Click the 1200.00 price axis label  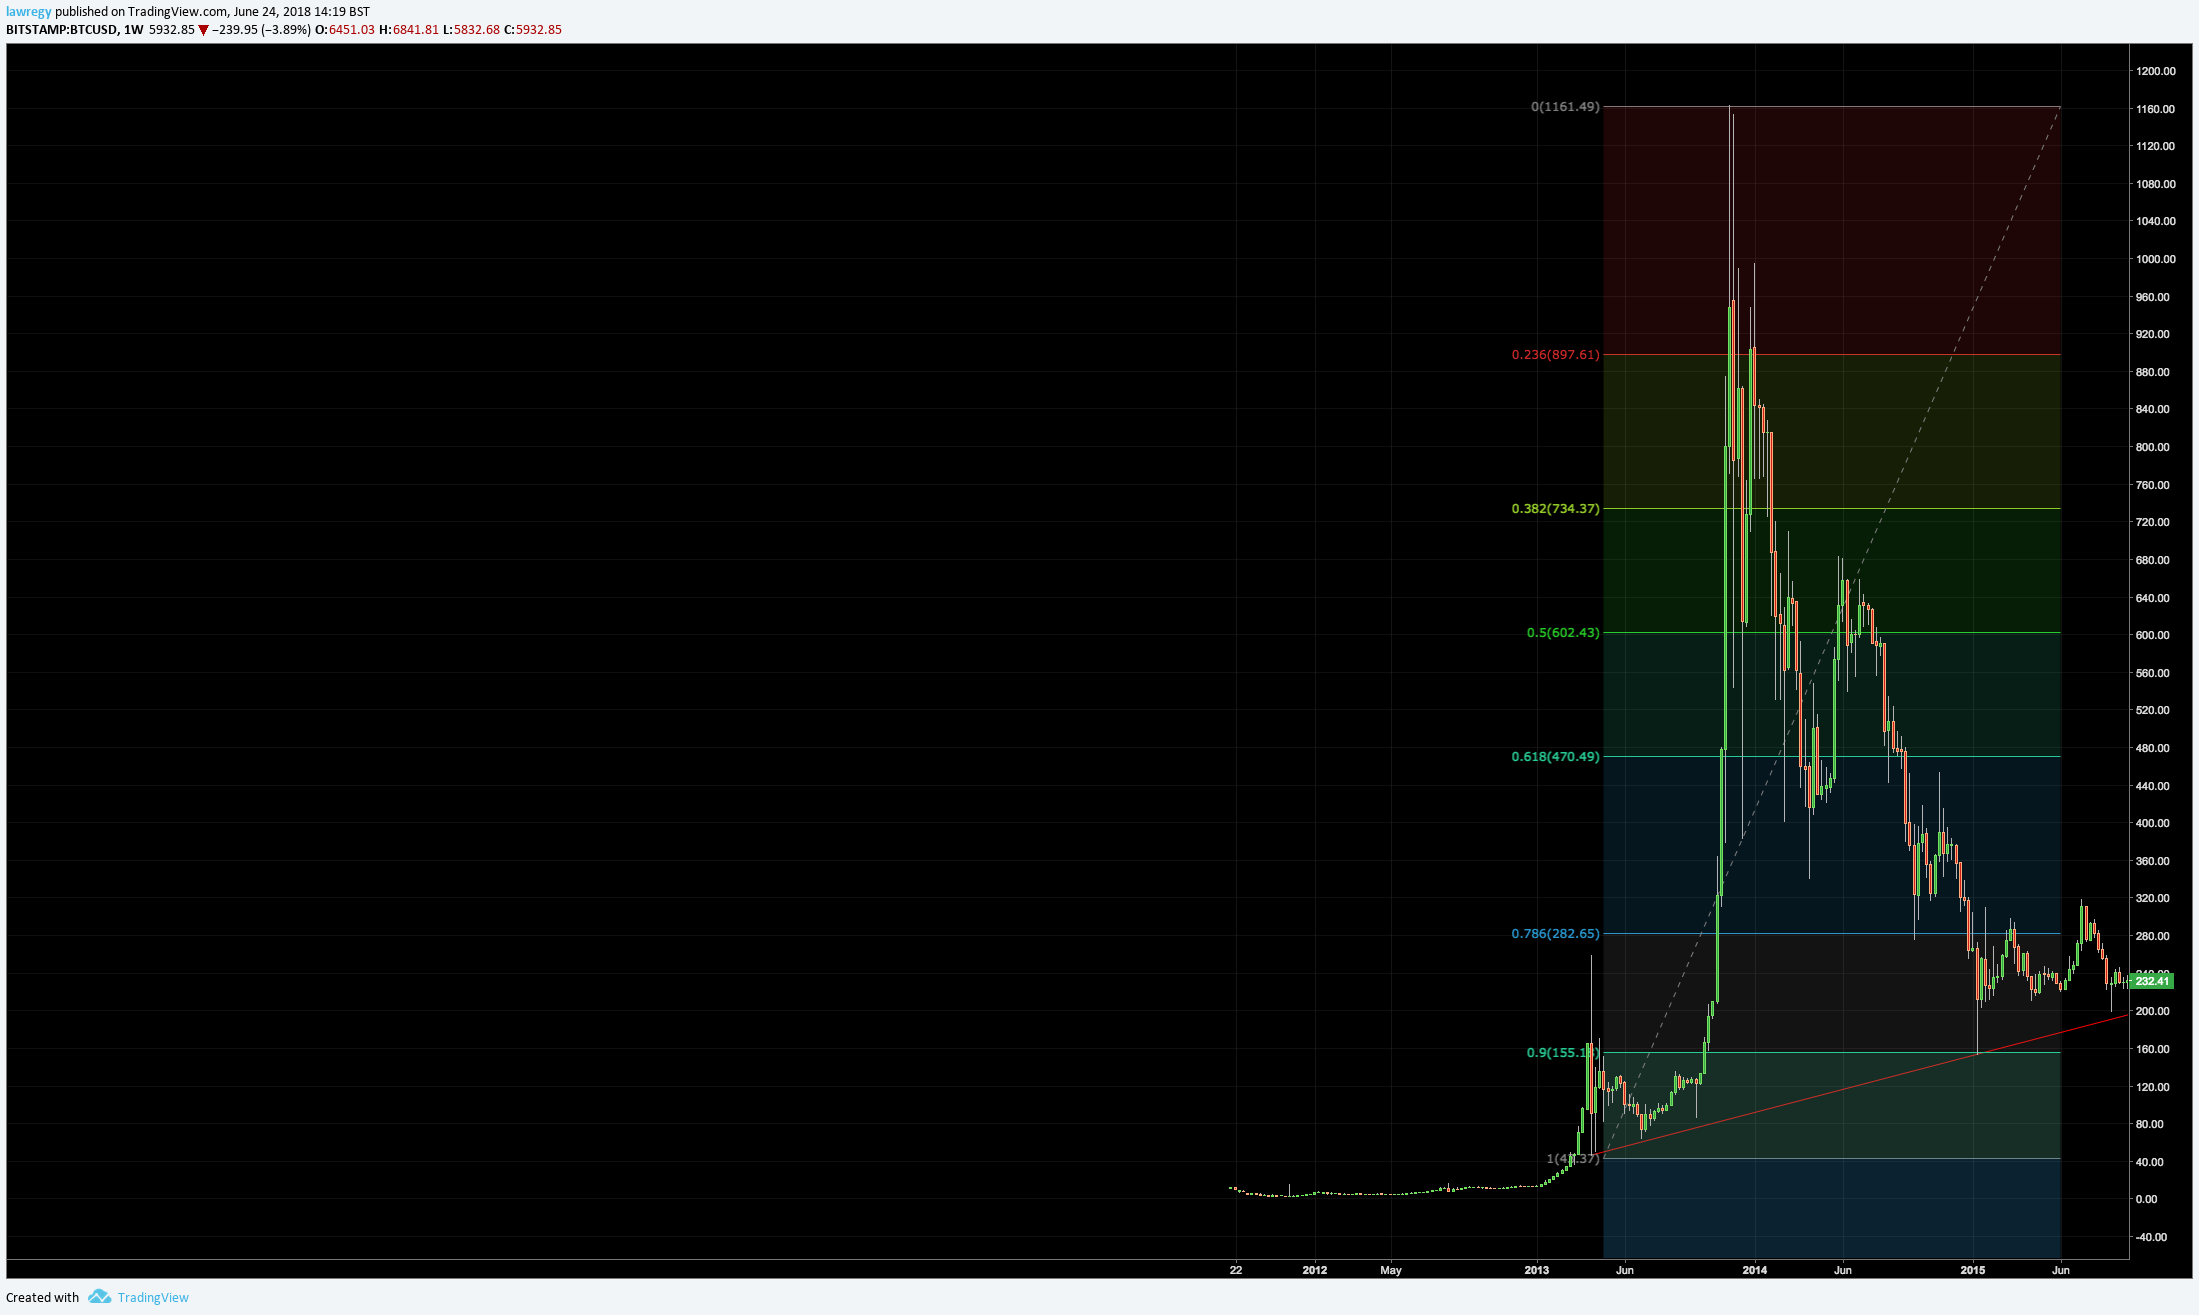coord(2155,71)
